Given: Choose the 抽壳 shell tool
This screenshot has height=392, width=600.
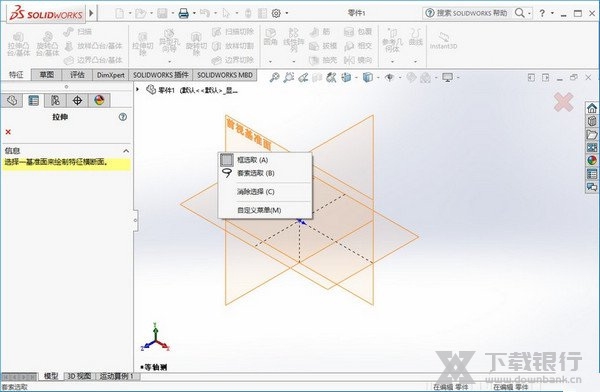Looking at the screenshot, I should [323, 60].
